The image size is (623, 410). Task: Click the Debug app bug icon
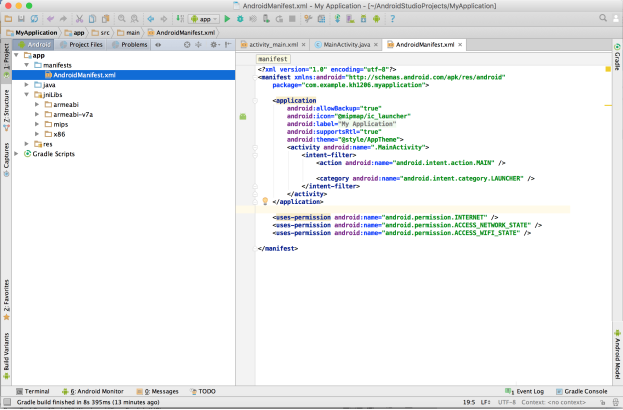(241, 18)
